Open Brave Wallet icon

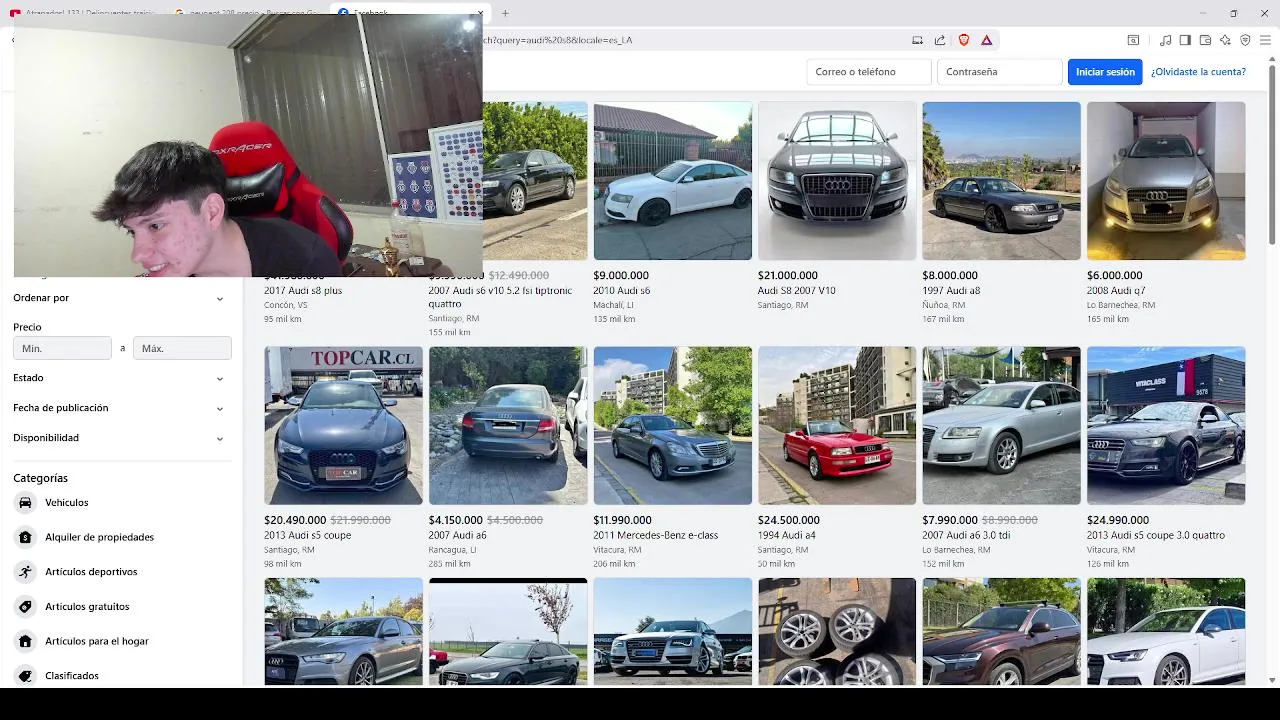1205,40
